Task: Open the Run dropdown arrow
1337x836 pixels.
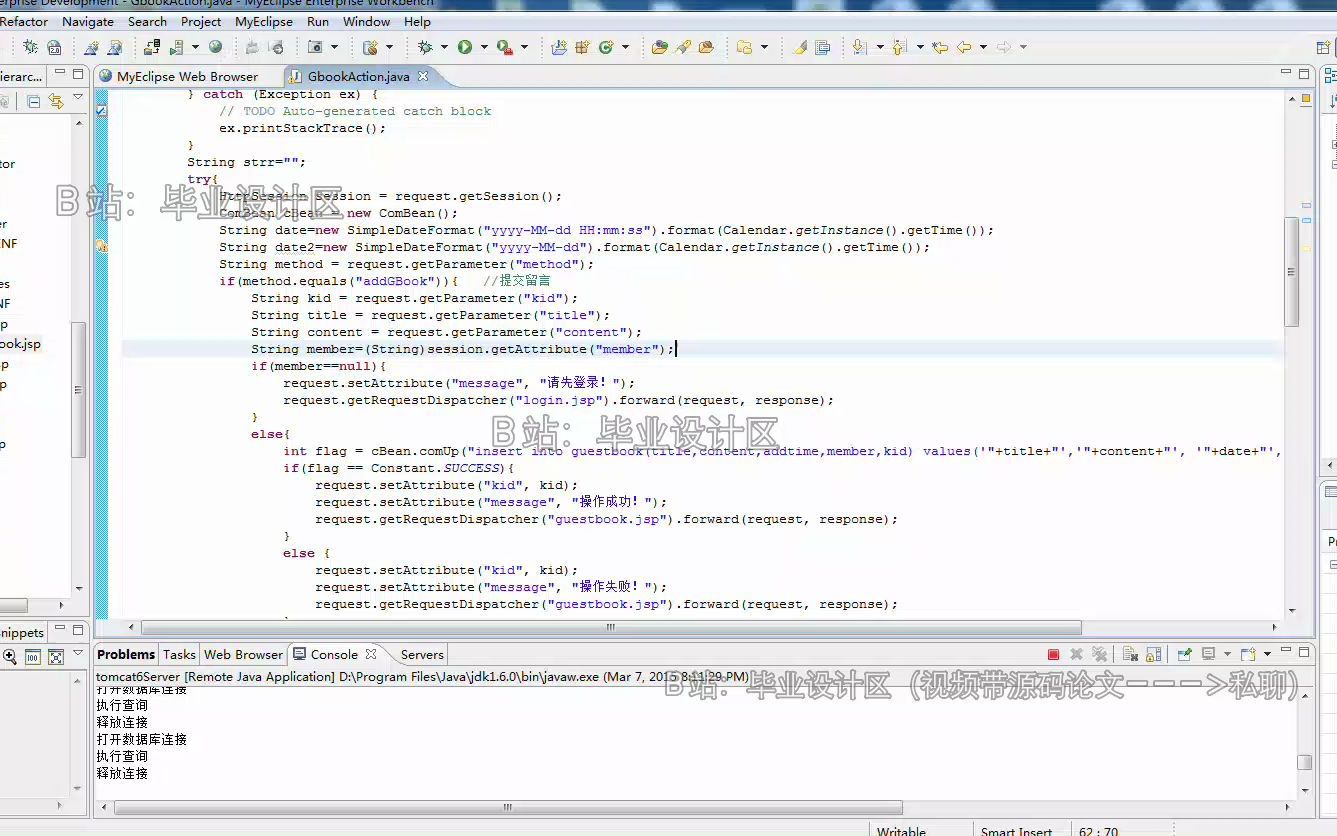Action: [x=484, y=47]
